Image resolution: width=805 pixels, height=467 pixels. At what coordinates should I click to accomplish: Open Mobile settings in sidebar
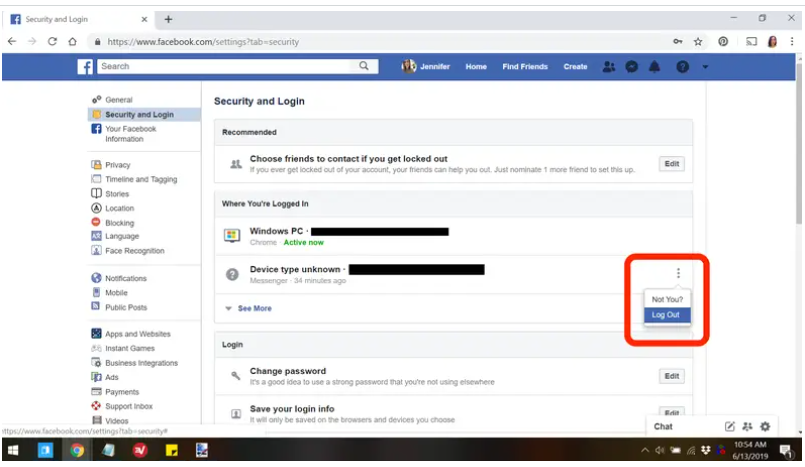[x=116, y=293]
